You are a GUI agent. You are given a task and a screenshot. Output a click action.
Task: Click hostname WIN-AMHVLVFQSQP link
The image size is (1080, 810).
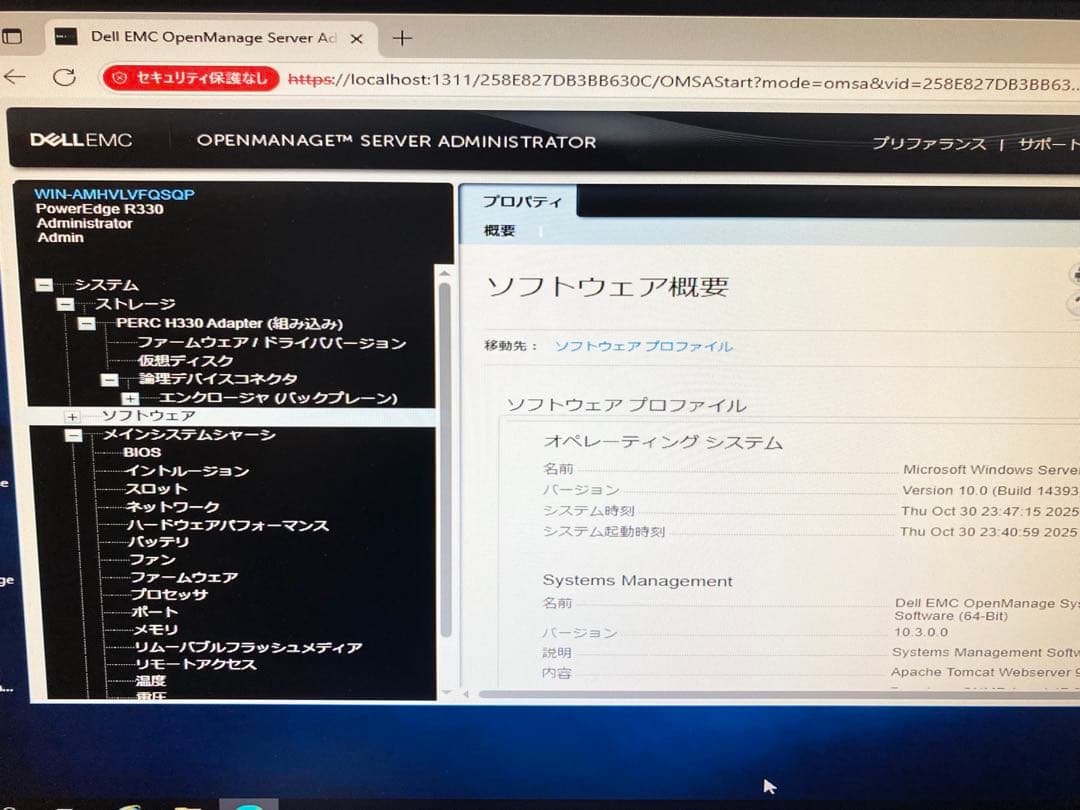[x=114, y=195]
